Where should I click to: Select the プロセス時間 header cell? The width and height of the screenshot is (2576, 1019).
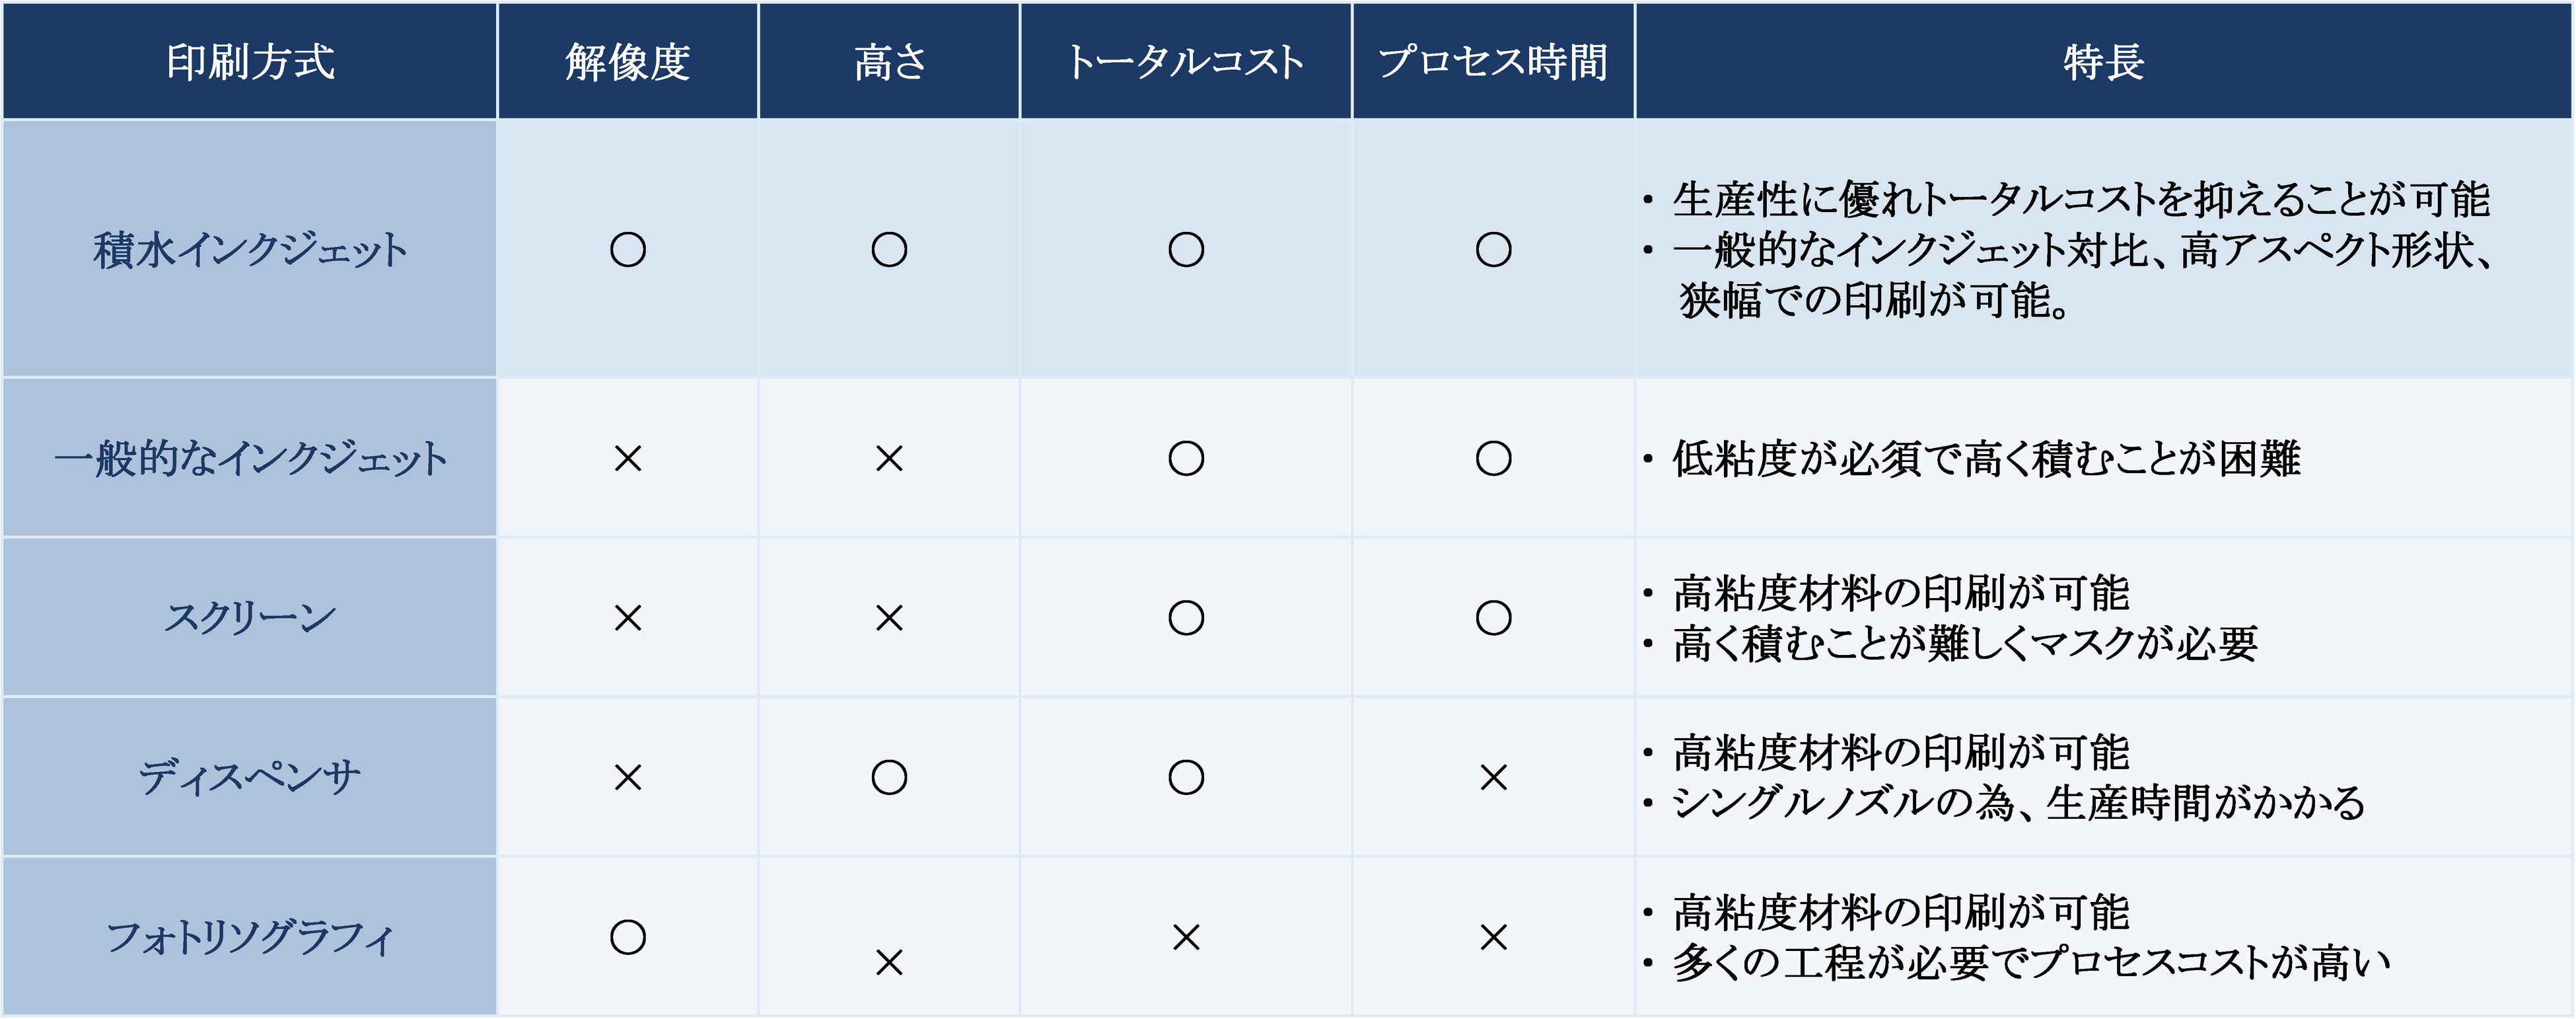click(x=1493, y=62)
